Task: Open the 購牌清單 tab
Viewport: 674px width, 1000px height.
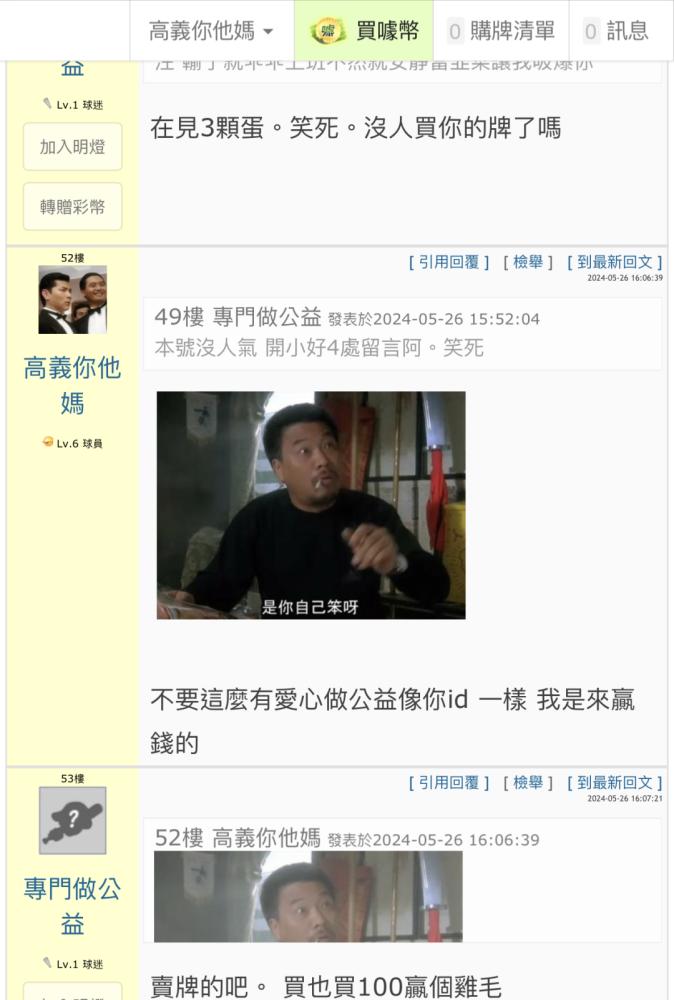Action: click(501, 31)
